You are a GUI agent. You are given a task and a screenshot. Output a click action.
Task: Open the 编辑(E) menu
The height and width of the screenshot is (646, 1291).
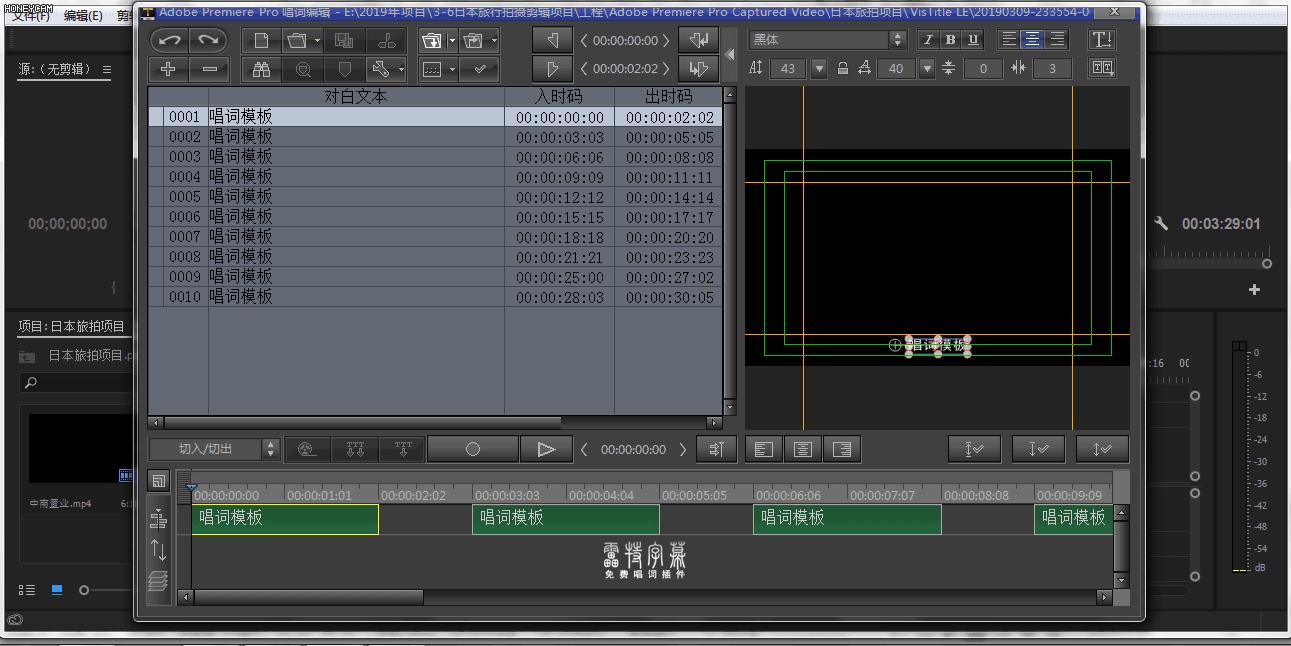83,15
